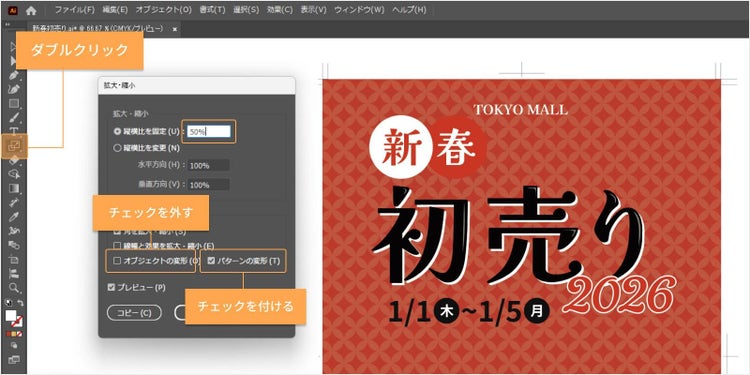Select the Eraser tool

(x=14, y=161)
